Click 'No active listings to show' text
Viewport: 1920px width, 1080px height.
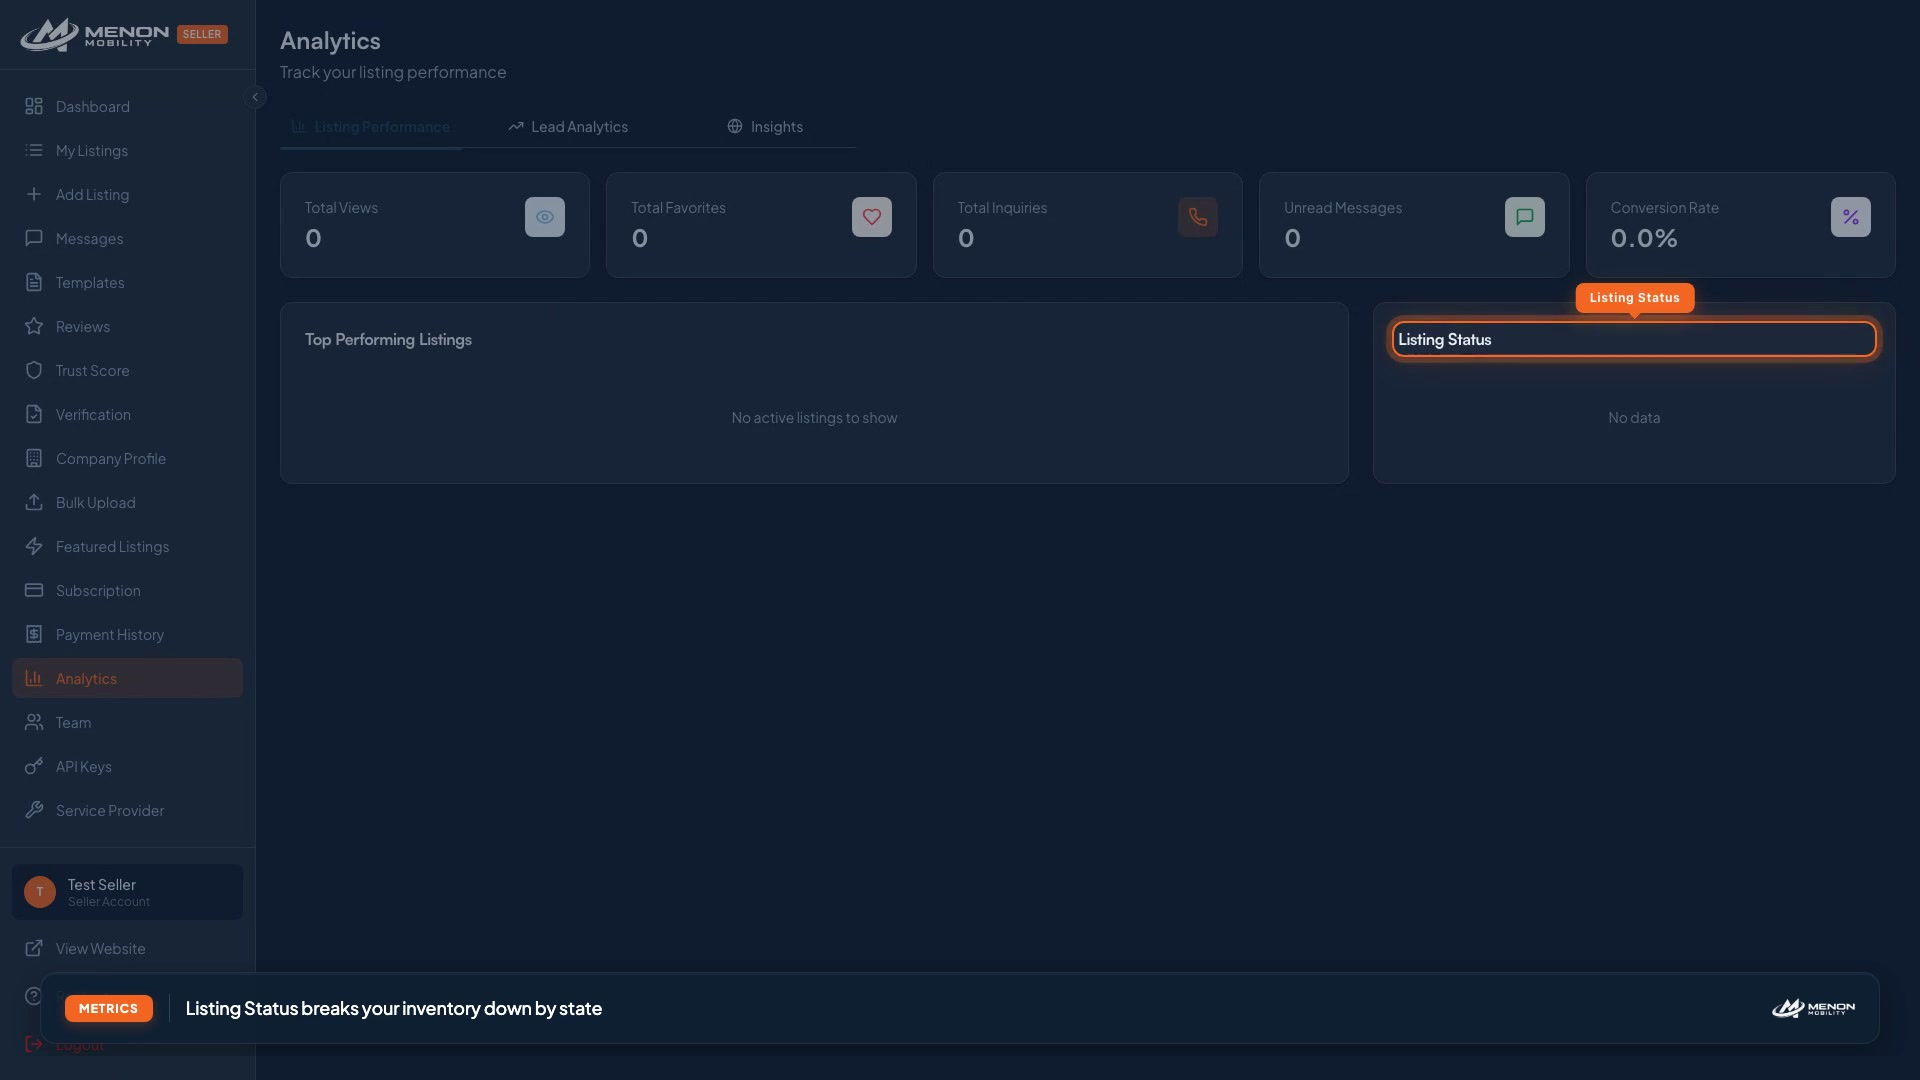pyautogui.click(x=814, y=418)
